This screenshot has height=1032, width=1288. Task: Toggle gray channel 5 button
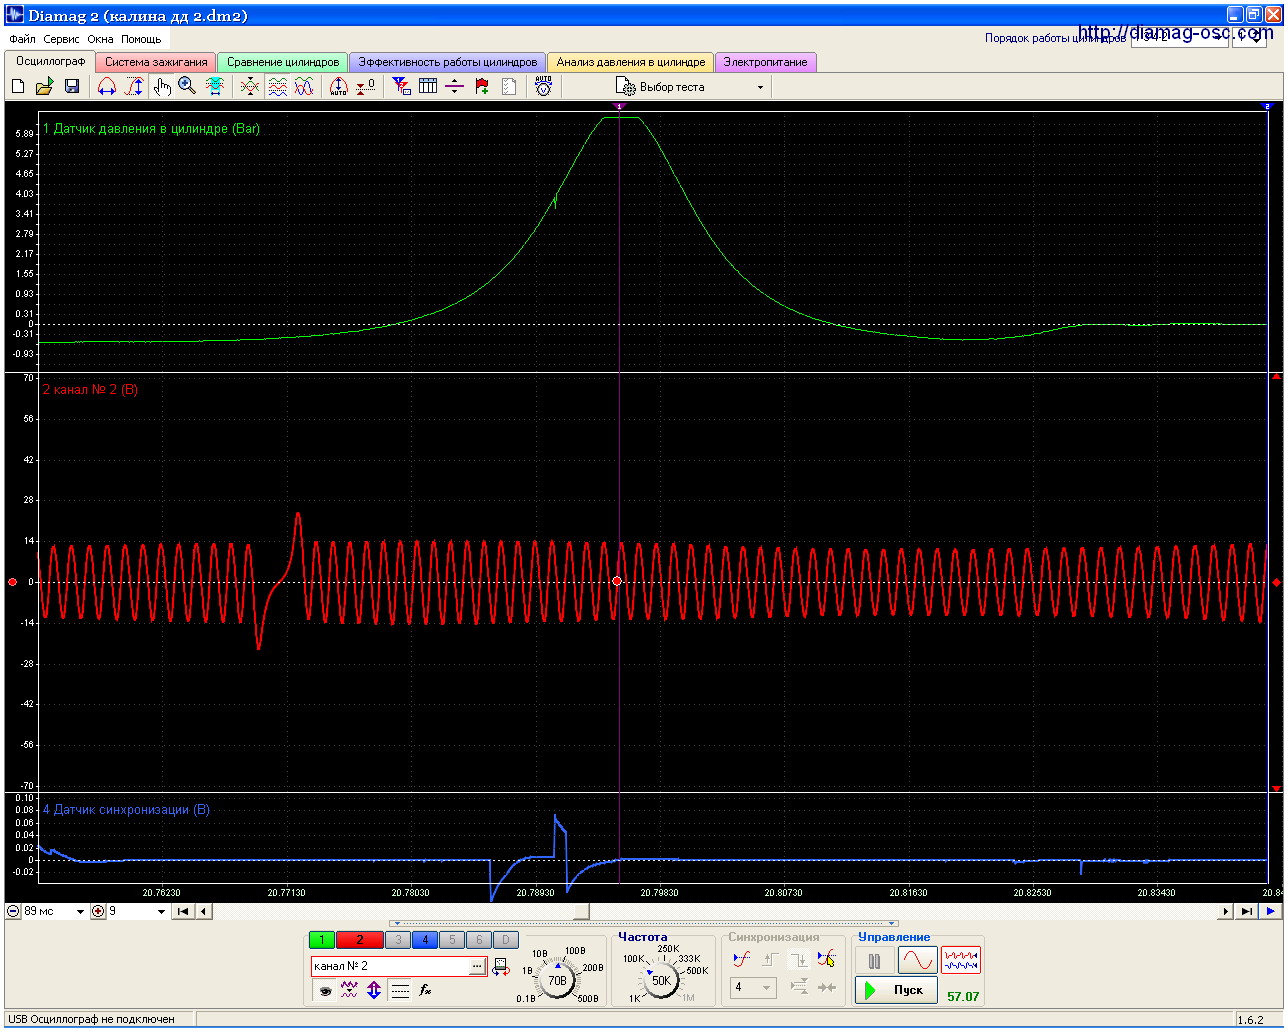point(452,940)
